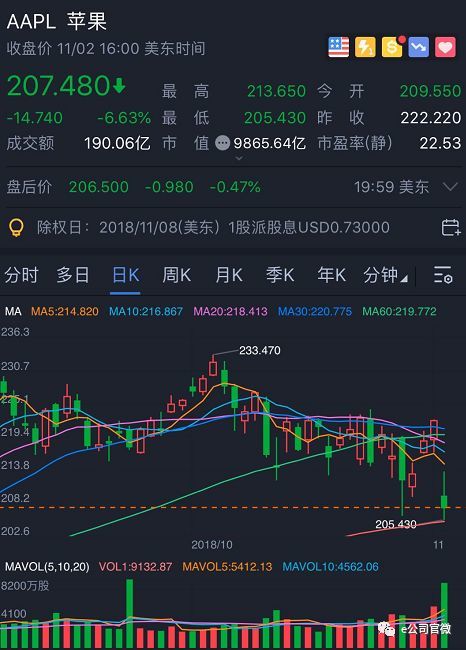Tap the US flag market icon
The width and height of the screenshot is (466, 650).
pyautogui.click(x=338, y=47)
